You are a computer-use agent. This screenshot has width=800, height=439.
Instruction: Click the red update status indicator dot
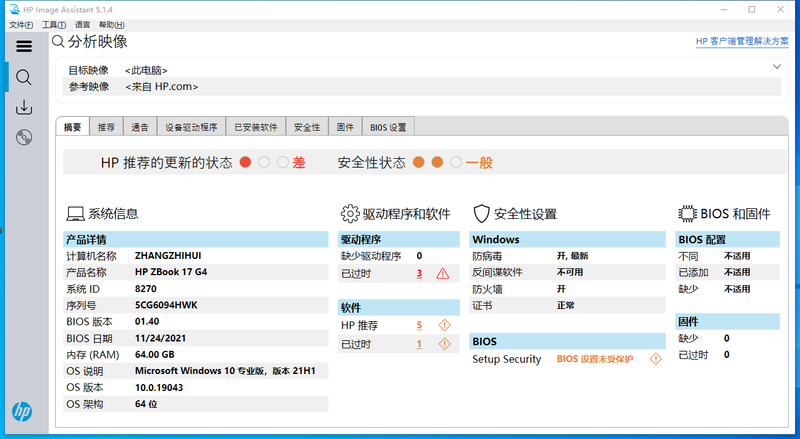pyautogui.click(x=246, y=162)
